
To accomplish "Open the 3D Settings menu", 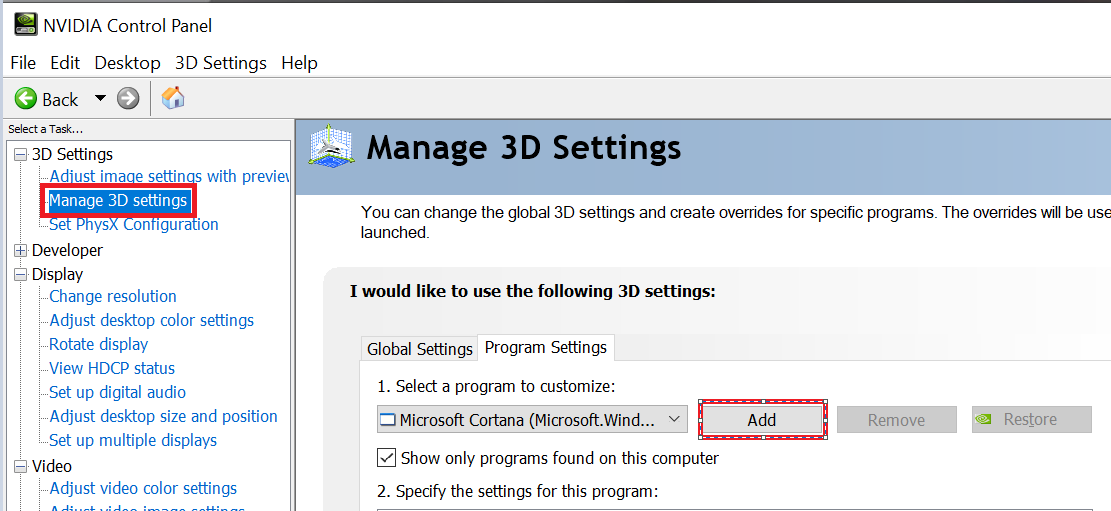I will pyautogui.click(x=221, y=63).
